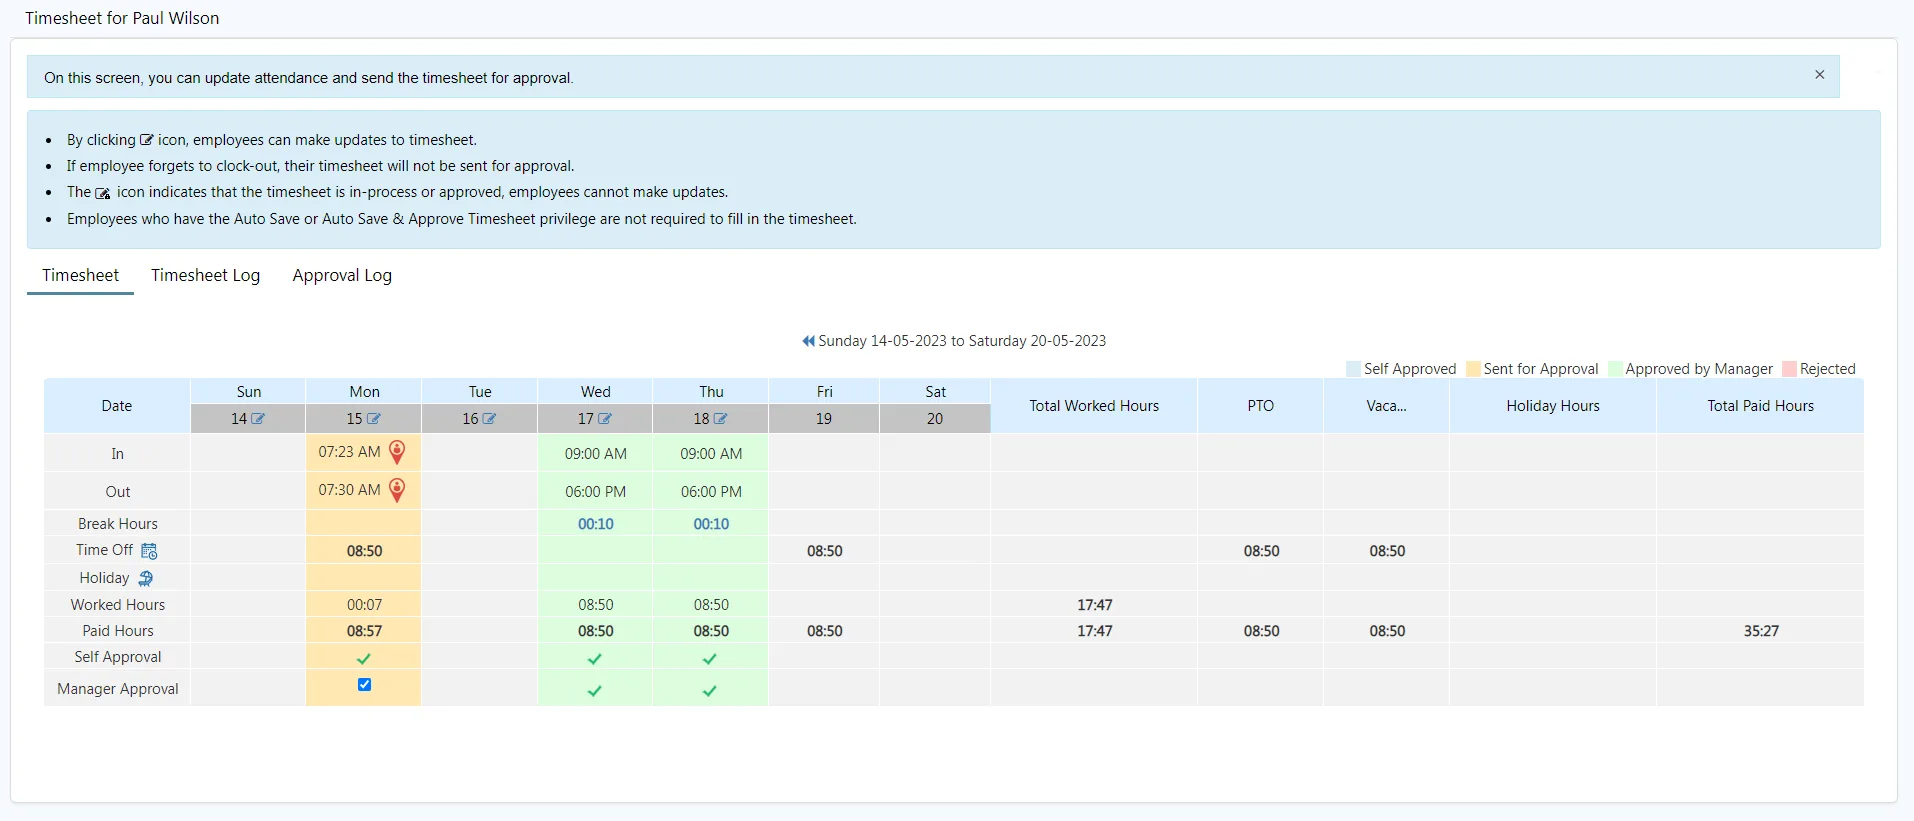Click the location pin beside 07:30 AM
This screenshot has height=821, width=1914.
(397, 490)
